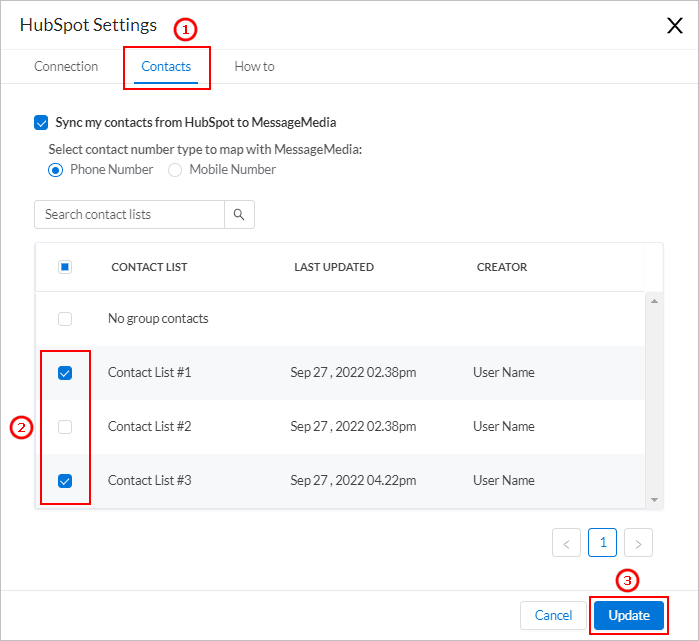Select the Phone Number radio option

pos(55,170)
